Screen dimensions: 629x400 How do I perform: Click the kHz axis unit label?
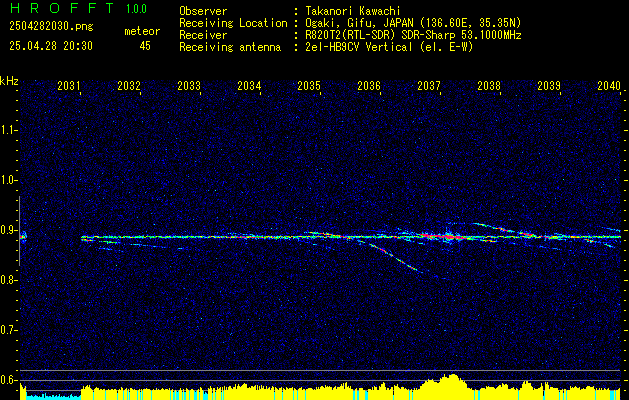(x=9, y=81)
